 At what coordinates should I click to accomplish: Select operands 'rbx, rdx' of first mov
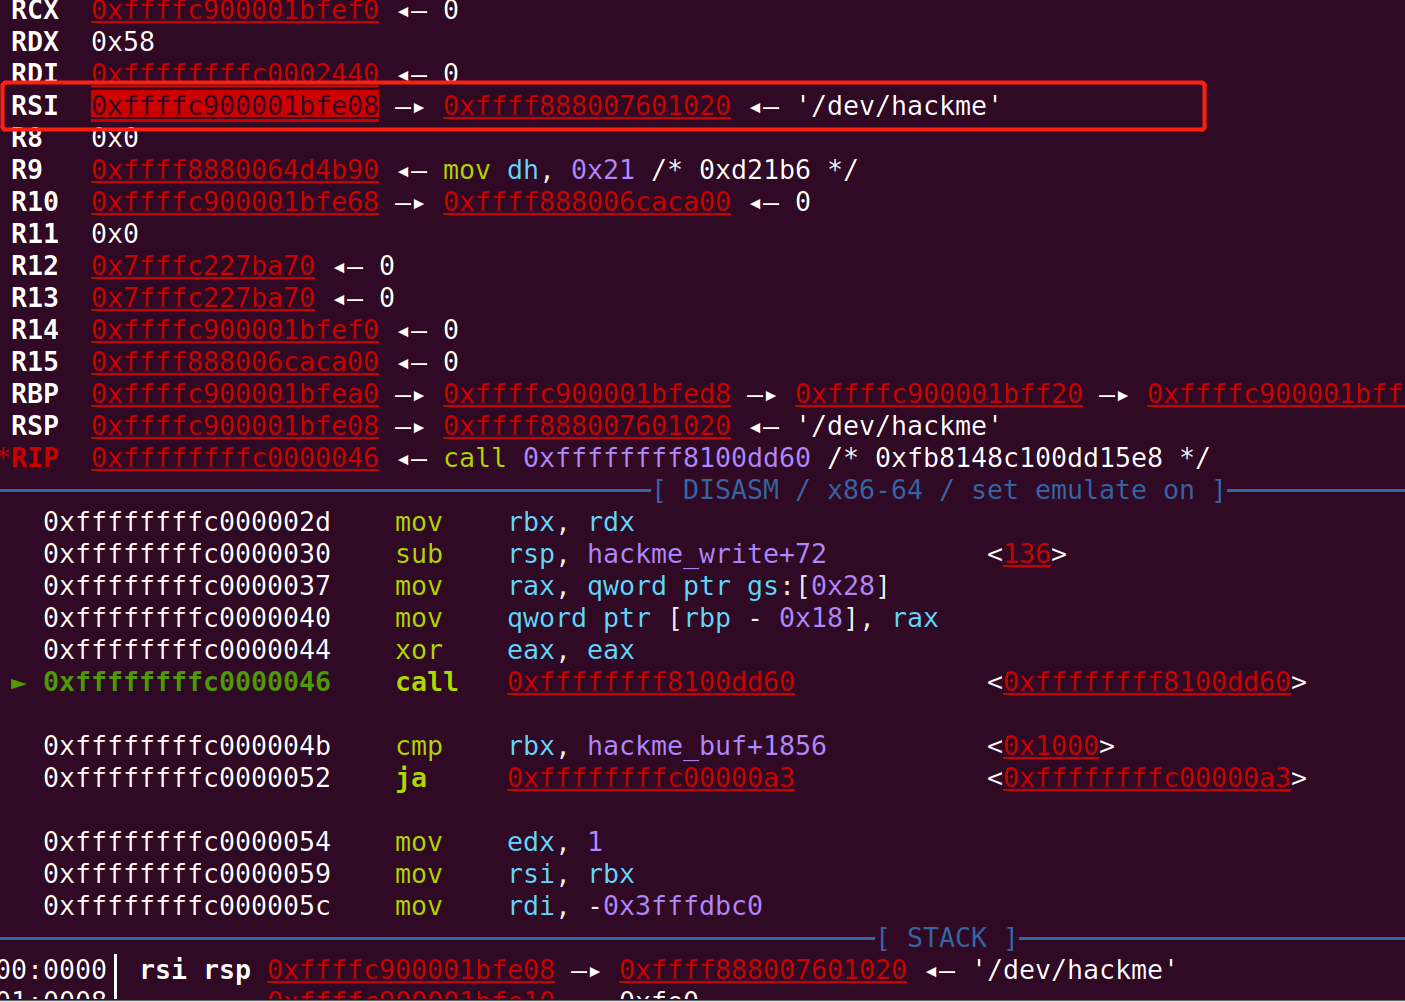tap(571, 522)
